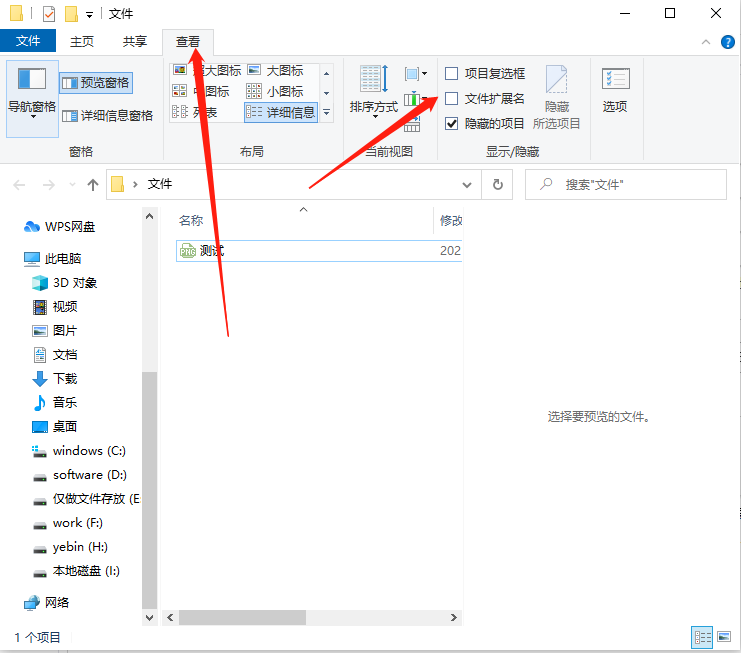This screenshot has height=653, width=741.
Task: Open 仅做文件存放 (E:) drive
Action: pyautogui.click(x=86, y=499)
